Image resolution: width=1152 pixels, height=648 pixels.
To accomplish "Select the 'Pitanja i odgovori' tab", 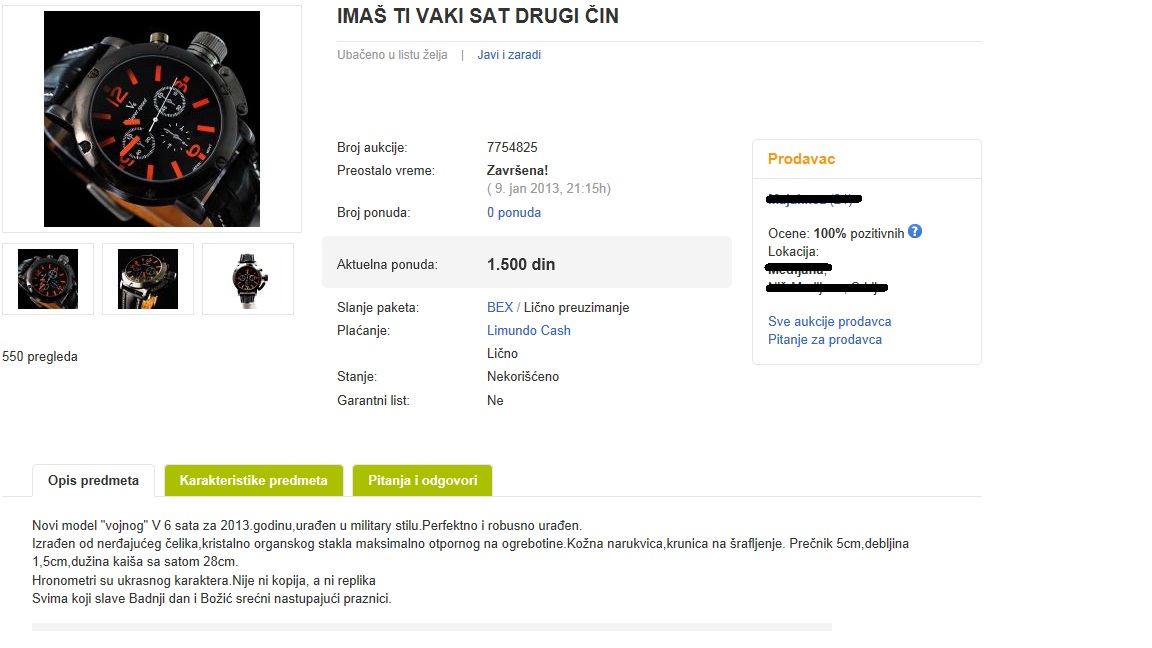I will 422,481.
